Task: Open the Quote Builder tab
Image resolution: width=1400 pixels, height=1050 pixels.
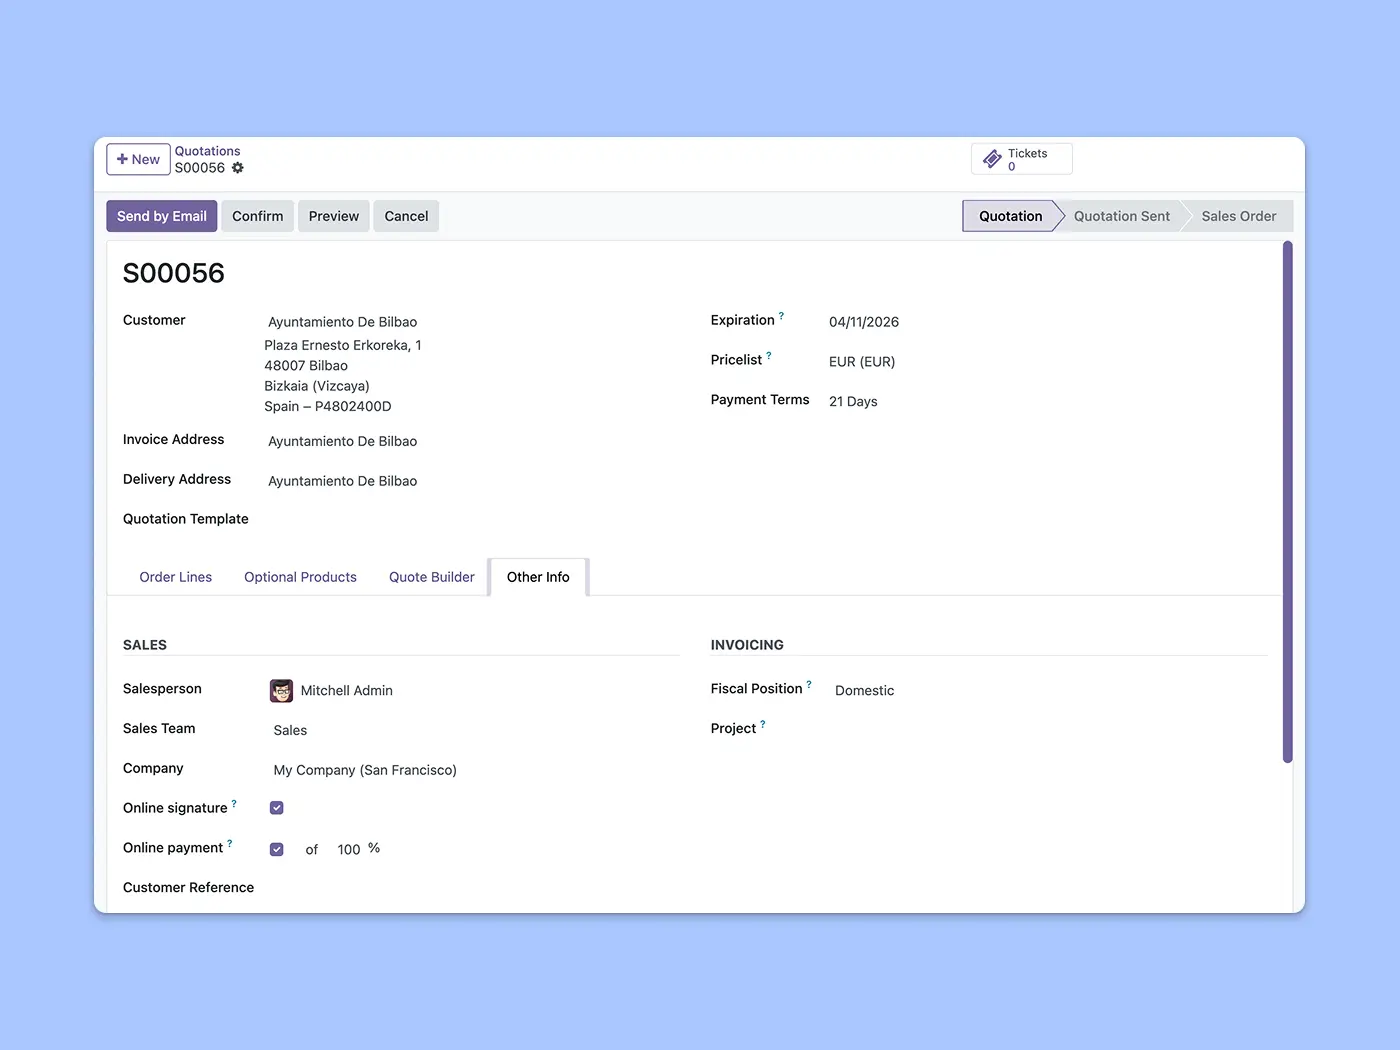Action: [x=432, y=577]
